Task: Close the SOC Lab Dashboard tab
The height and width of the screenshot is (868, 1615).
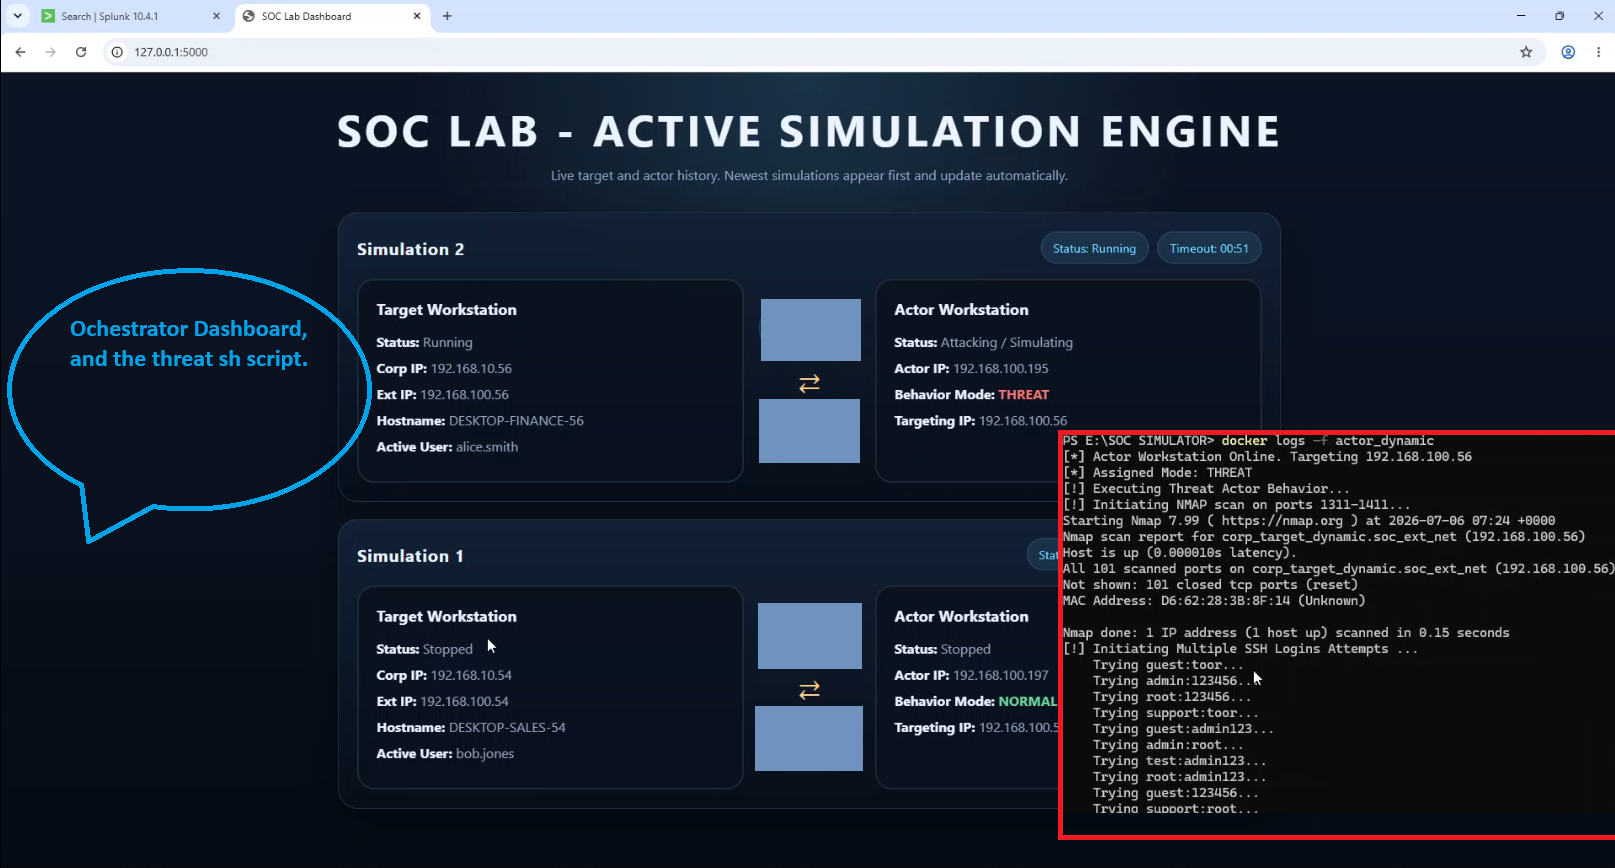Action: 417,16
